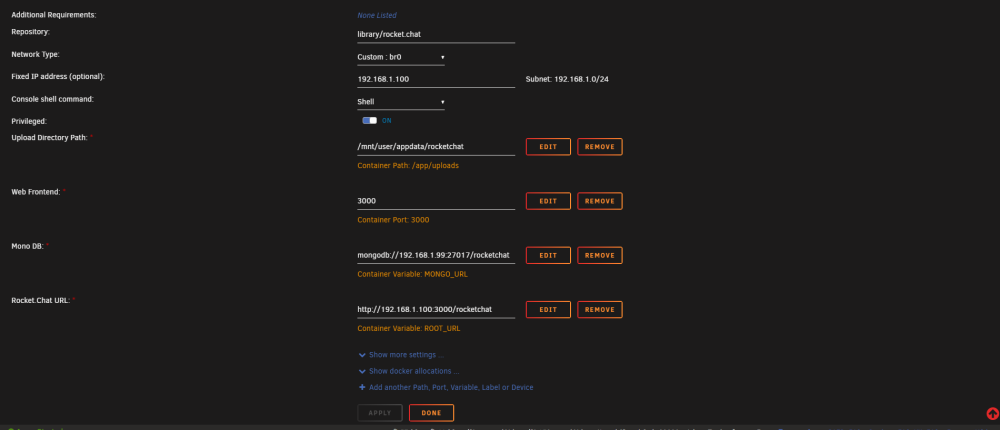This screenshot has height=430, width=1000.
Task: Edit the Rocket.Chat URL variable
Action: [548, 309]
